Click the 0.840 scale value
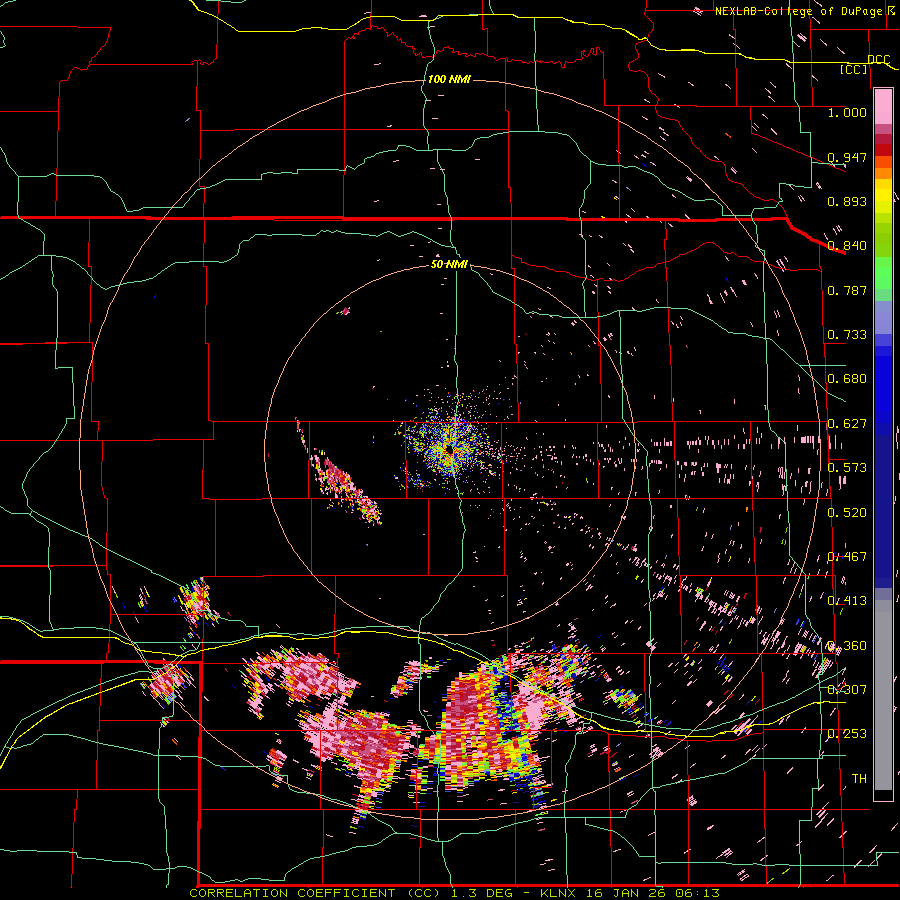 click(x=847, y=246)
